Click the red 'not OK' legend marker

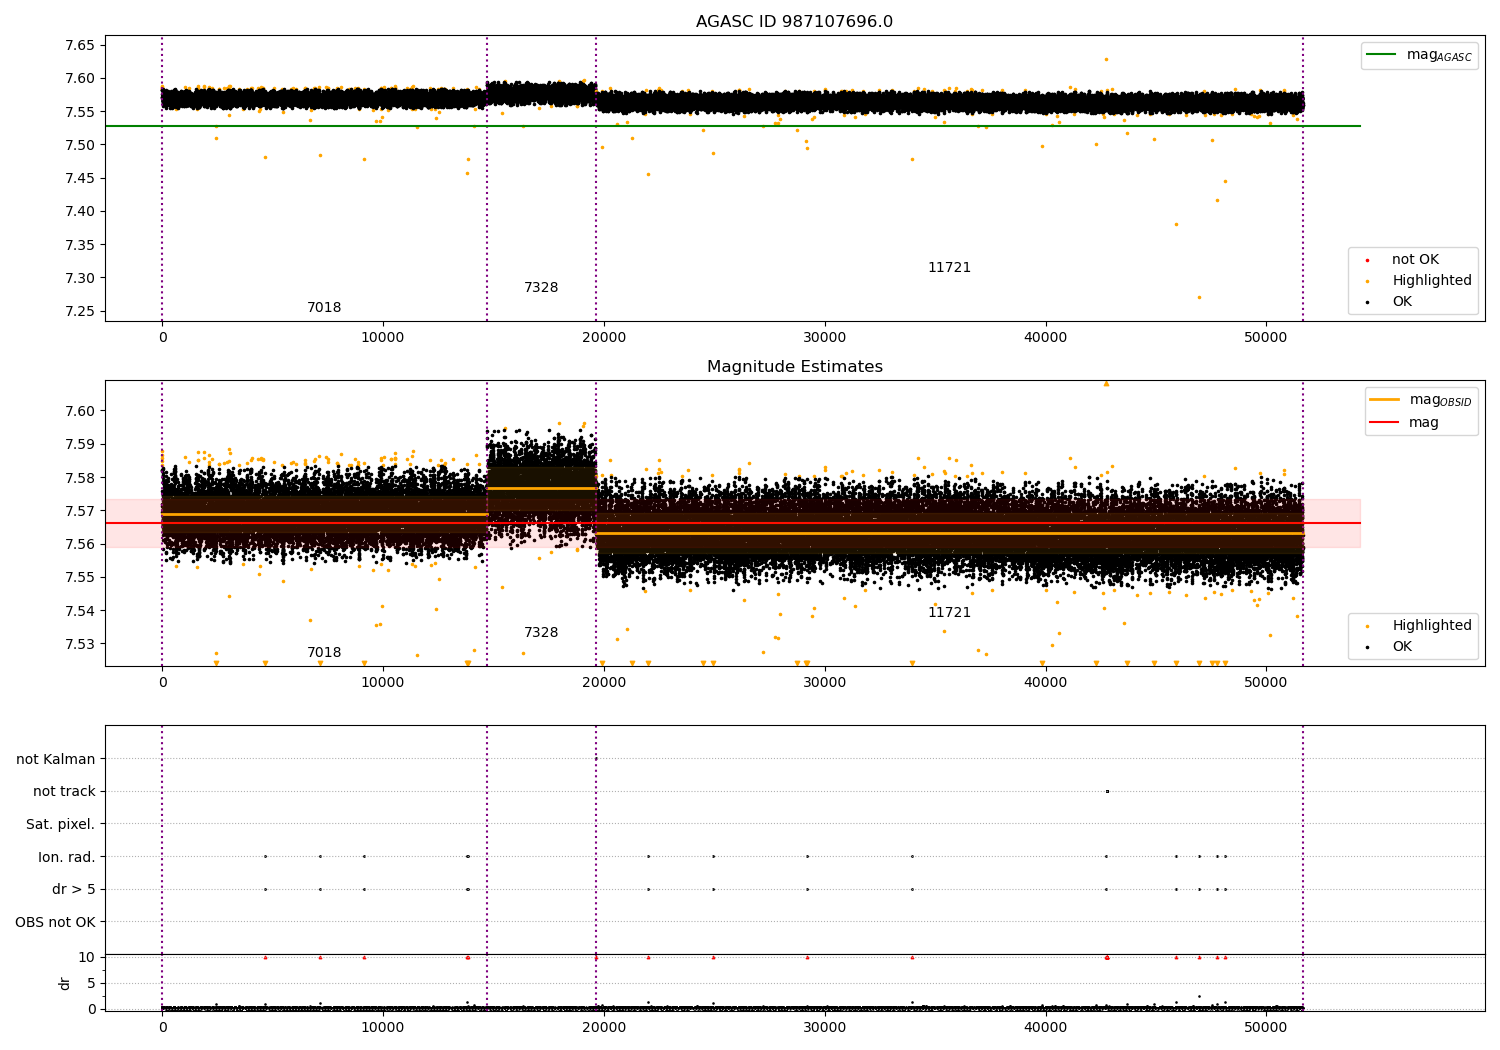[1368, 260]
